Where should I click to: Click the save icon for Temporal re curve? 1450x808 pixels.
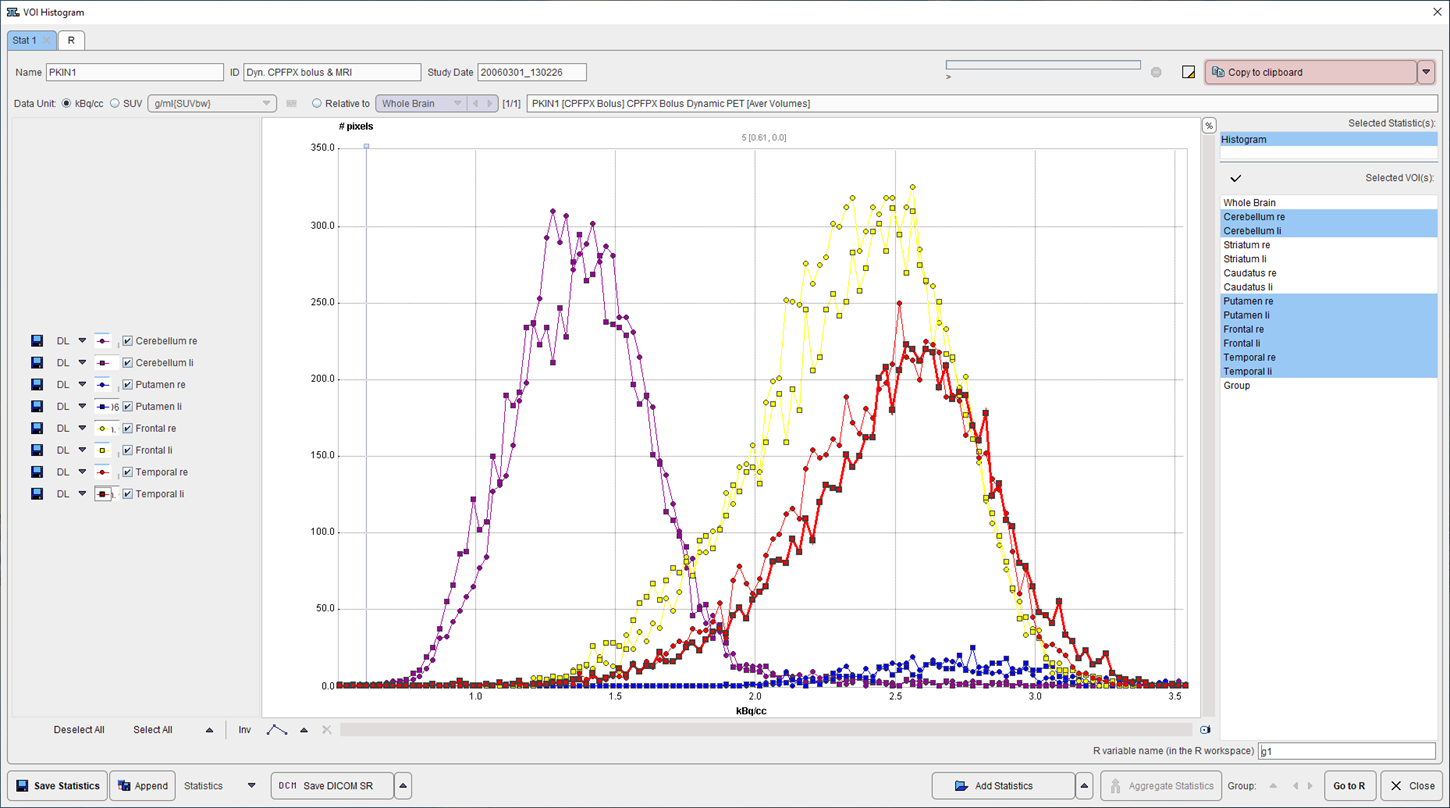[37, 472]
